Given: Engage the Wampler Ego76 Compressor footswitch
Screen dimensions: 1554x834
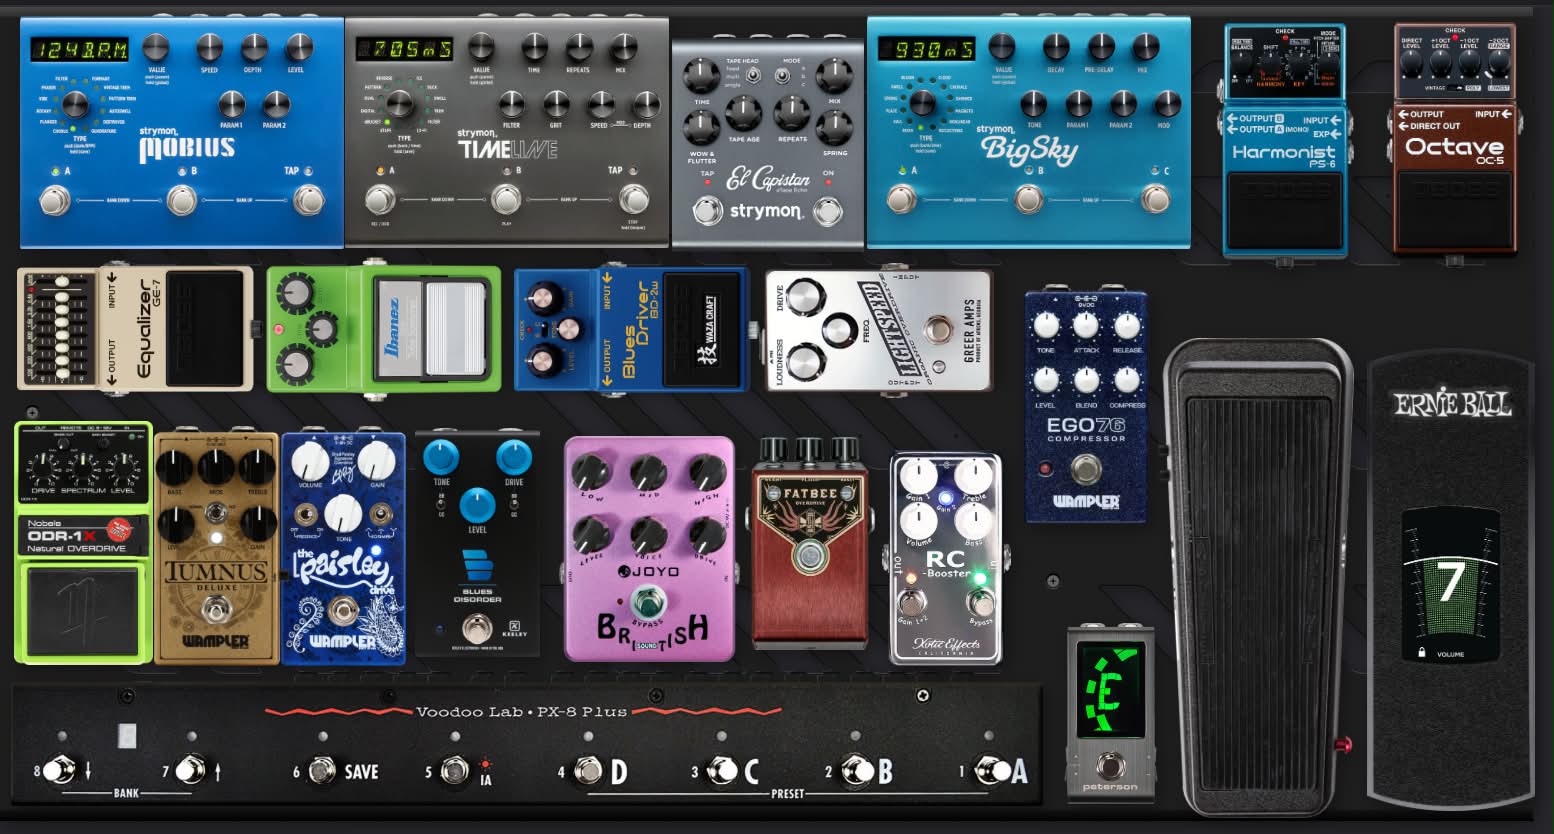Looking at the screenshot, I should point(1085,467).
